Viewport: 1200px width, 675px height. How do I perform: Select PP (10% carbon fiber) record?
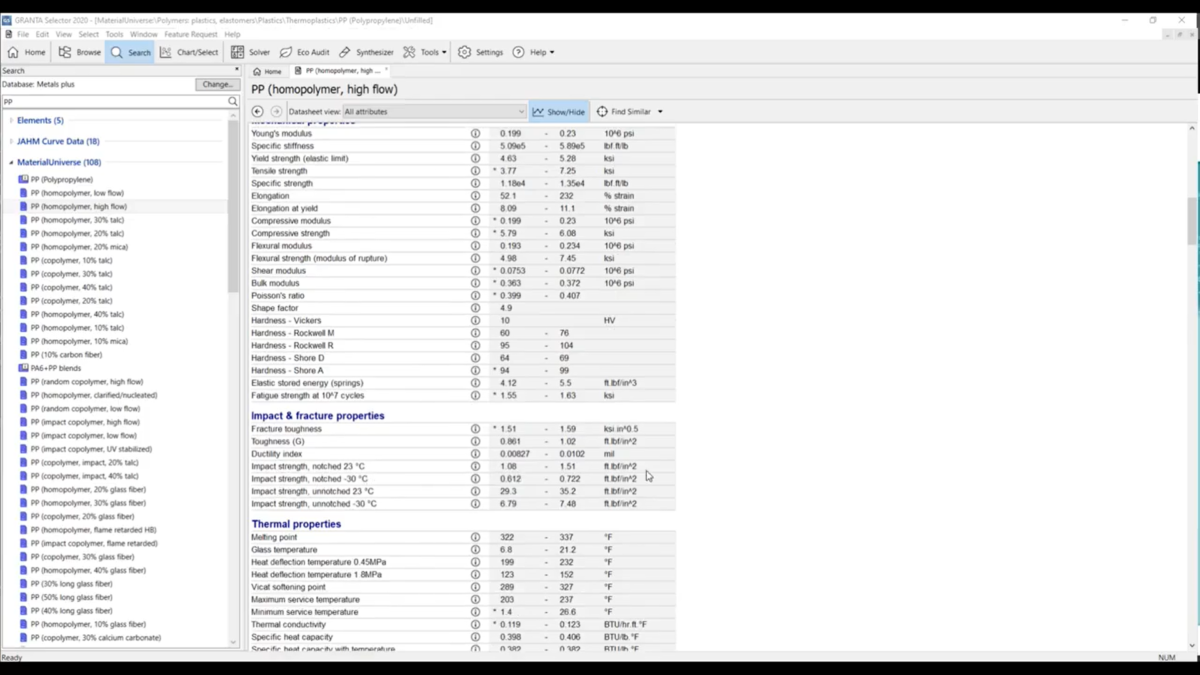pos(66,355)
